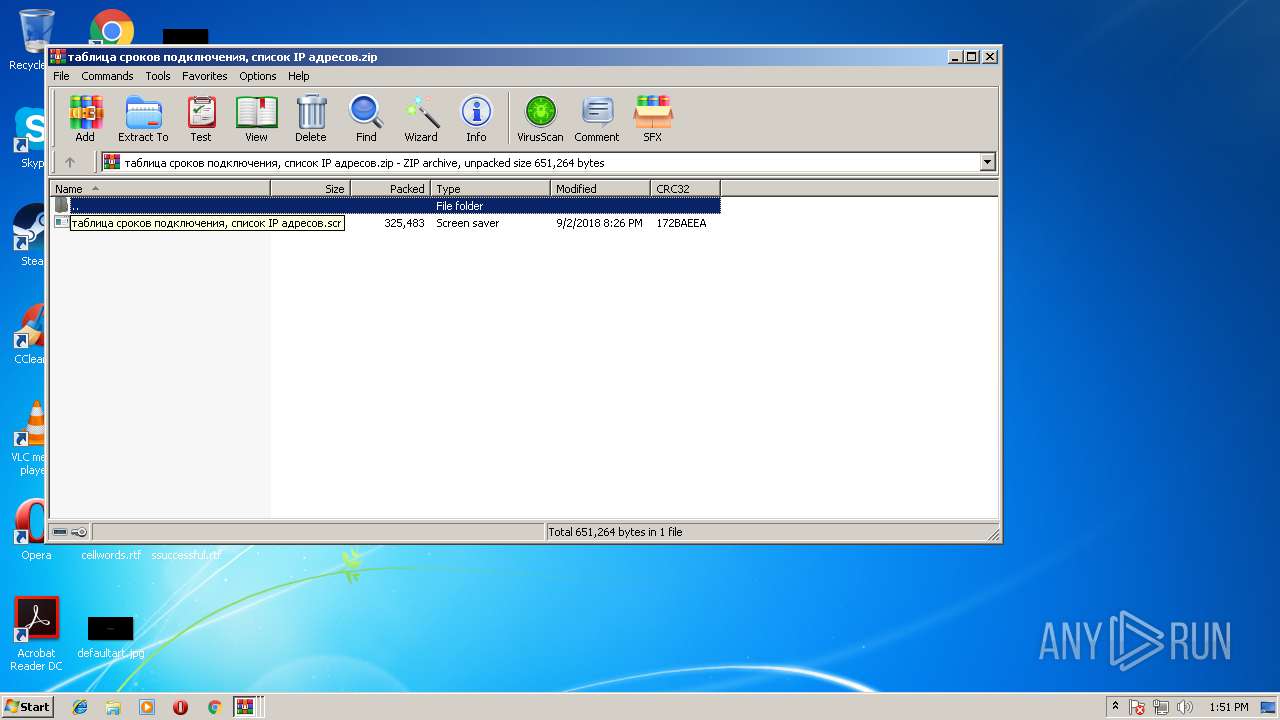
Task: Open the Options menu
Action: (x=258, y=76)
